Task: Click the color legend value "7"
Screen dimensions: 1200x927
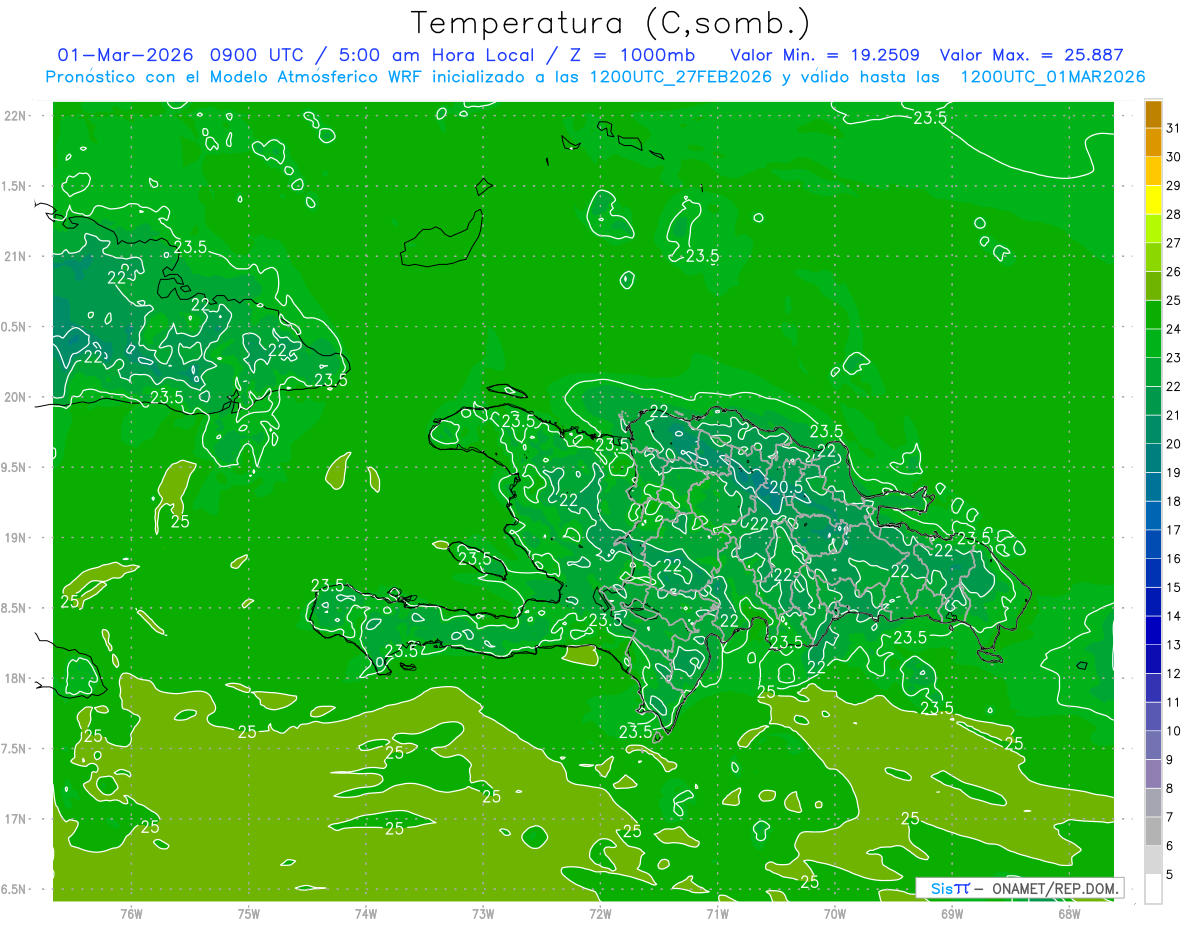Action: (x=1170, y=817)
